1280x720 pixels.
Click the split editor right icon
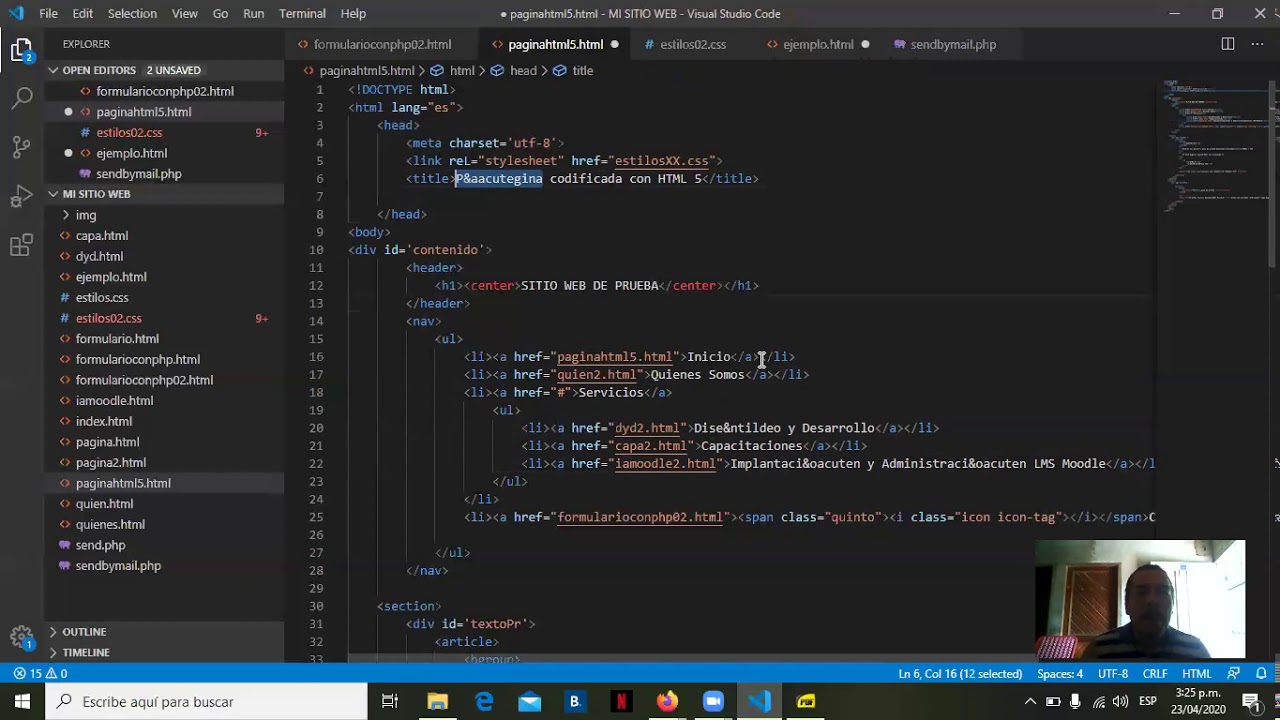click(x=1227, y=44)
